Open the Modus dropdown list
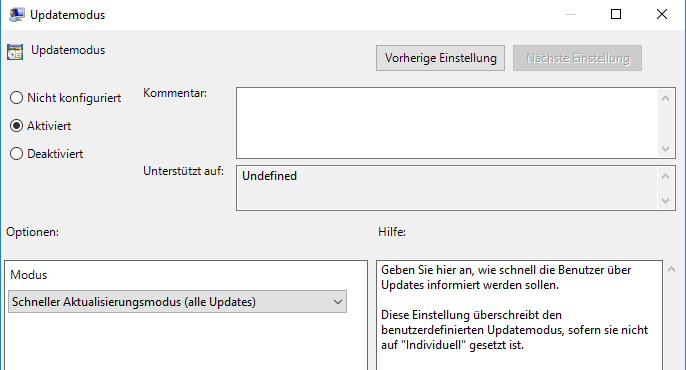Viewport: 686px width, 370px height. [177, 302]
